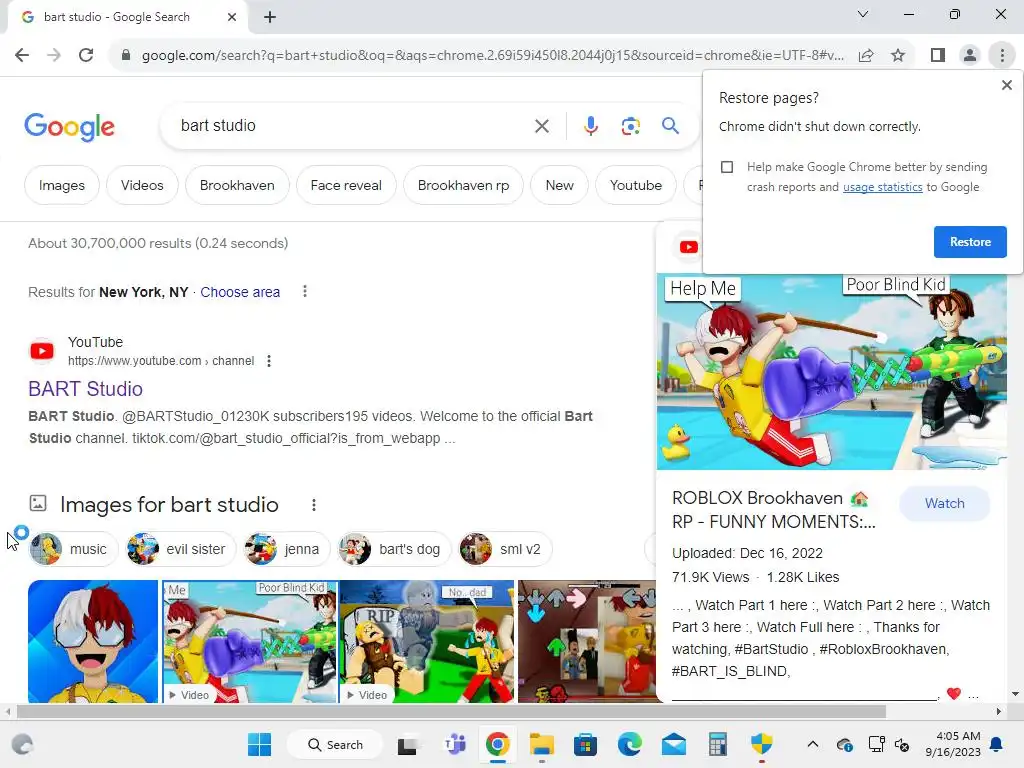Click the horizontal scrollbar of the page
The width and height of the screenshot is (1024, 768).
[x=451, y=711]
